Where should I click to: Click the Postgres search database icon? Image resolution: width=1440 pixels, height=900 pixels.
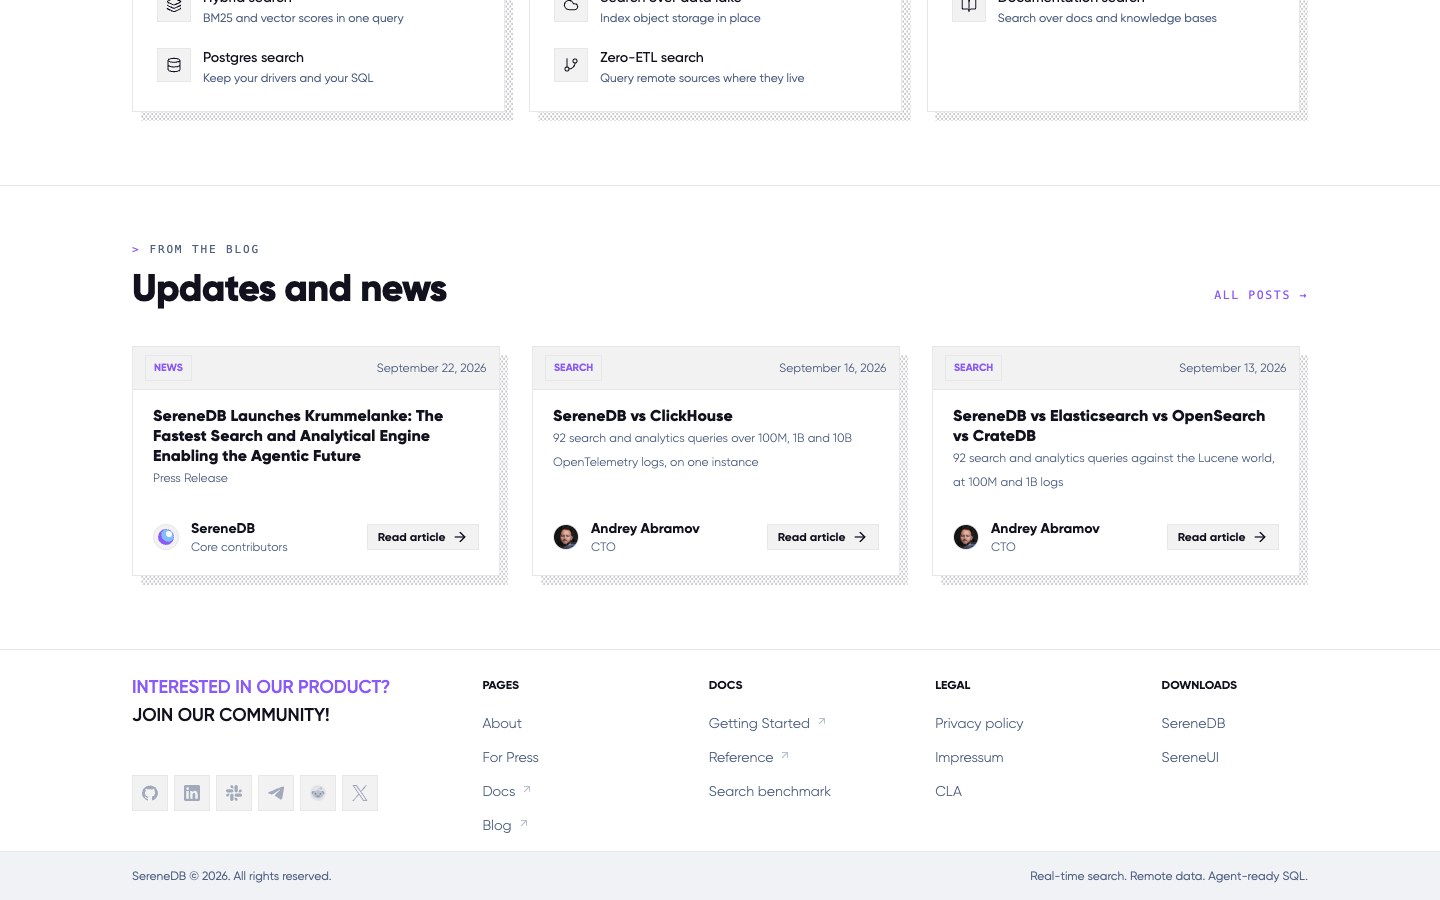tap(174, 66)
